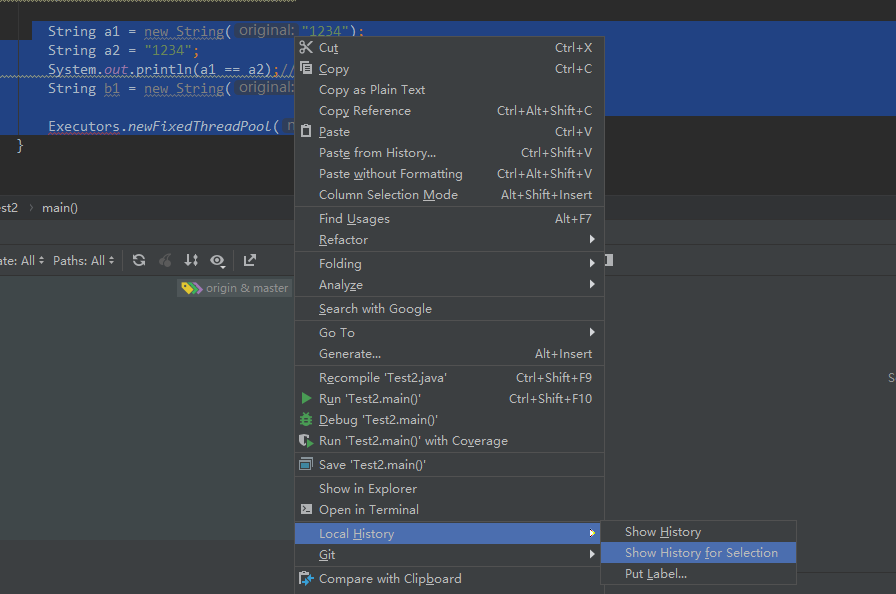Expand the Folding submenu

449,263
